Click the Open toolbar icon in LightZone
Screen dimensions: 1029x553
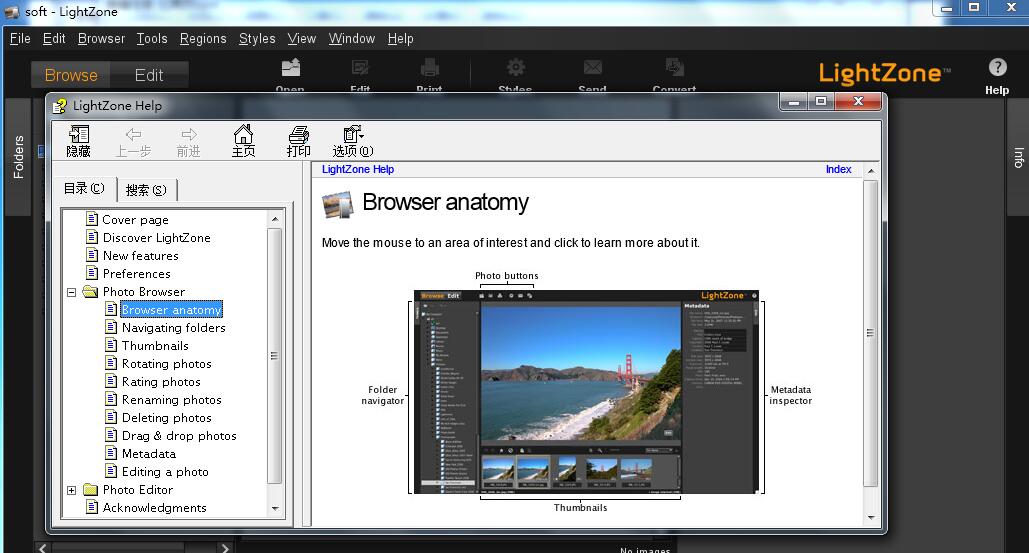290,68
